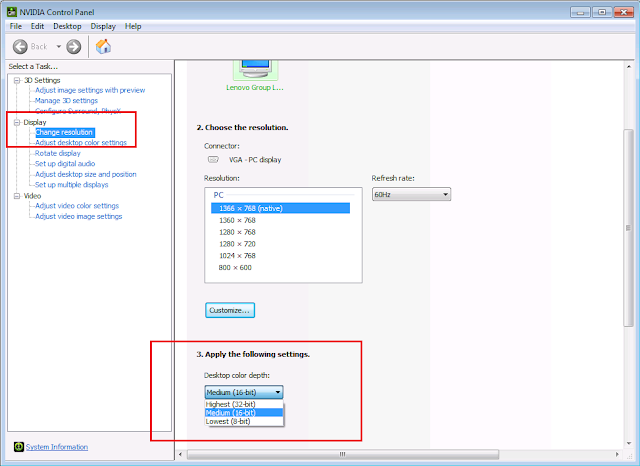The height and width of the screenshot is (466, 640).
Task: Click the 3D Settings tree label
Action: tap(42, 80)
